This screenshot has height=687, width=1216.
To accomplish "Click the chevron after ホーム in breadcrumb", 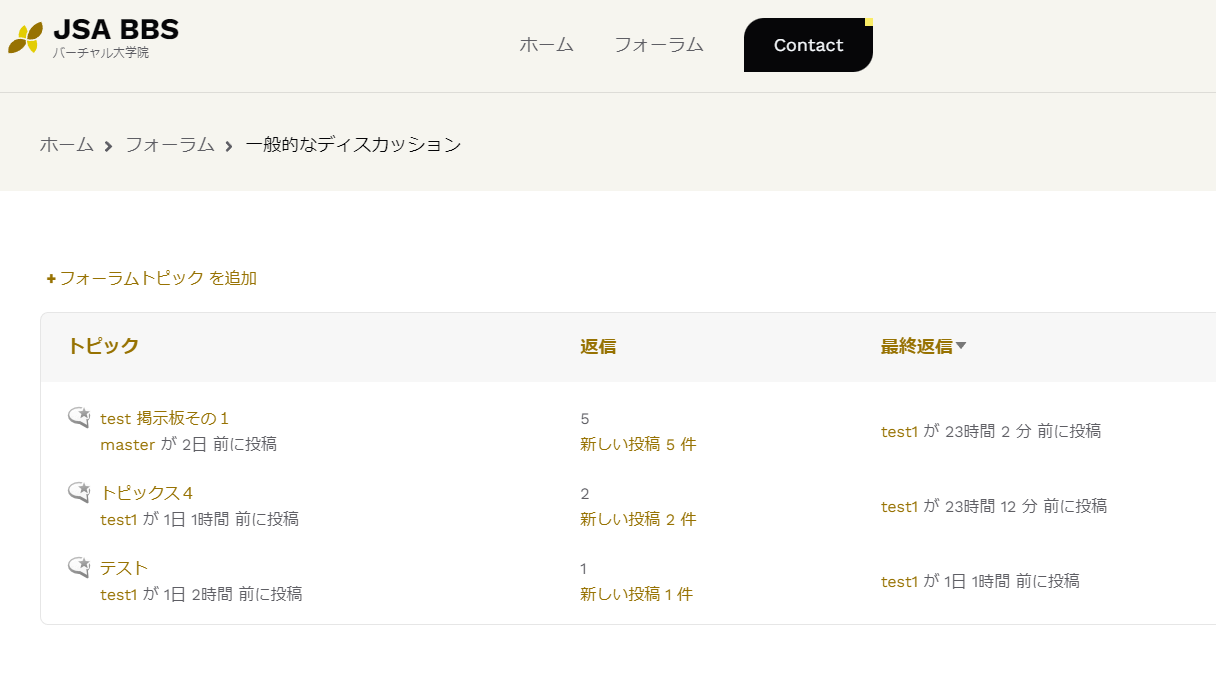I will coord(106,145).
